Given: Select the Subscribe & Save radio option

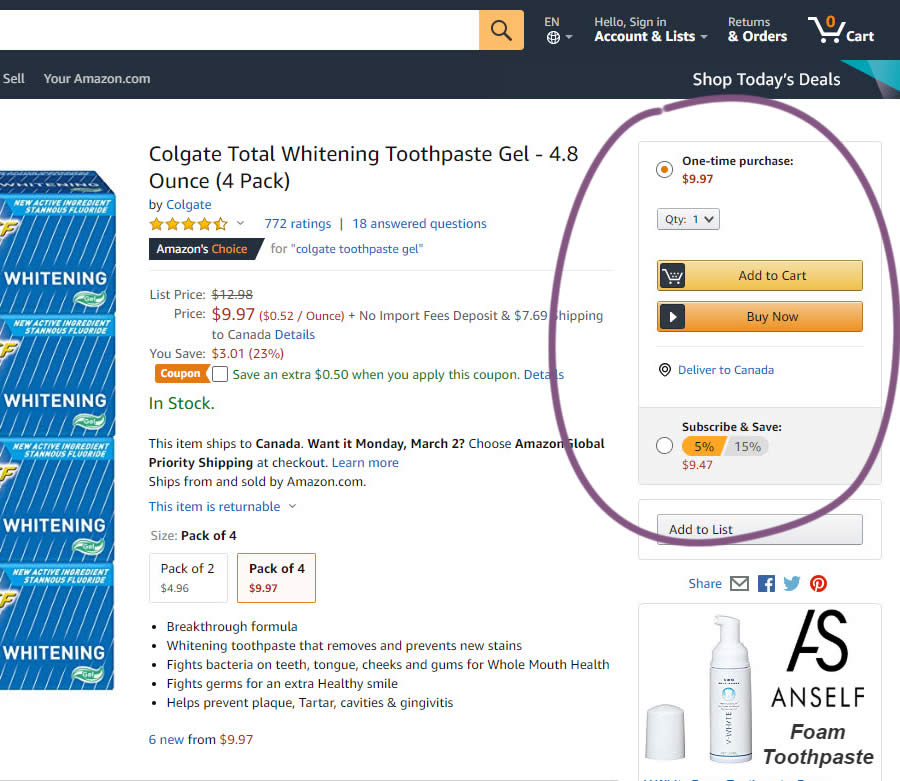Looking at the screenshot, I should tap(665, 446).
